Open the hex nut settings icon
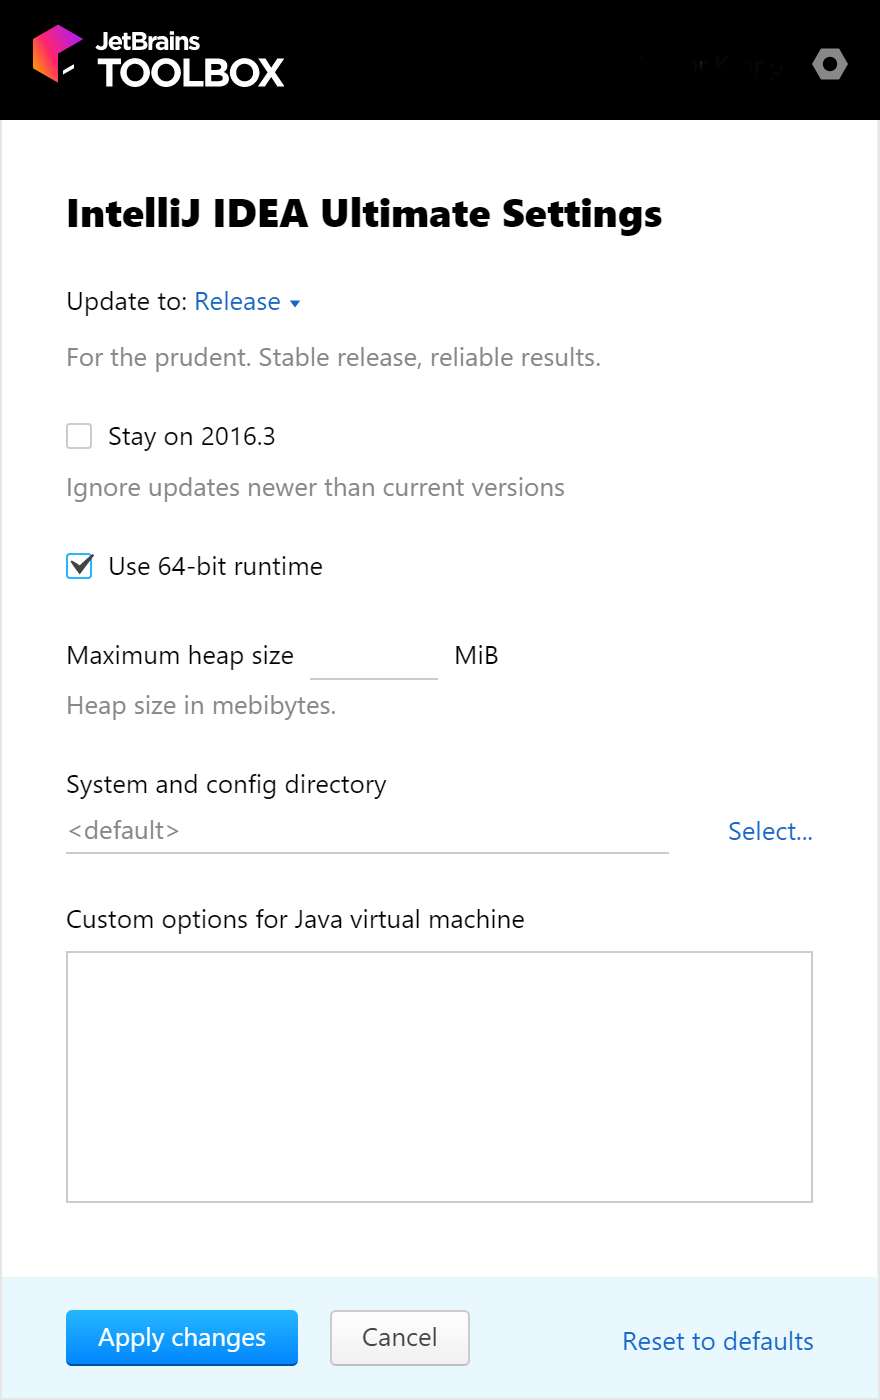880x1400 pixels. 830,64
